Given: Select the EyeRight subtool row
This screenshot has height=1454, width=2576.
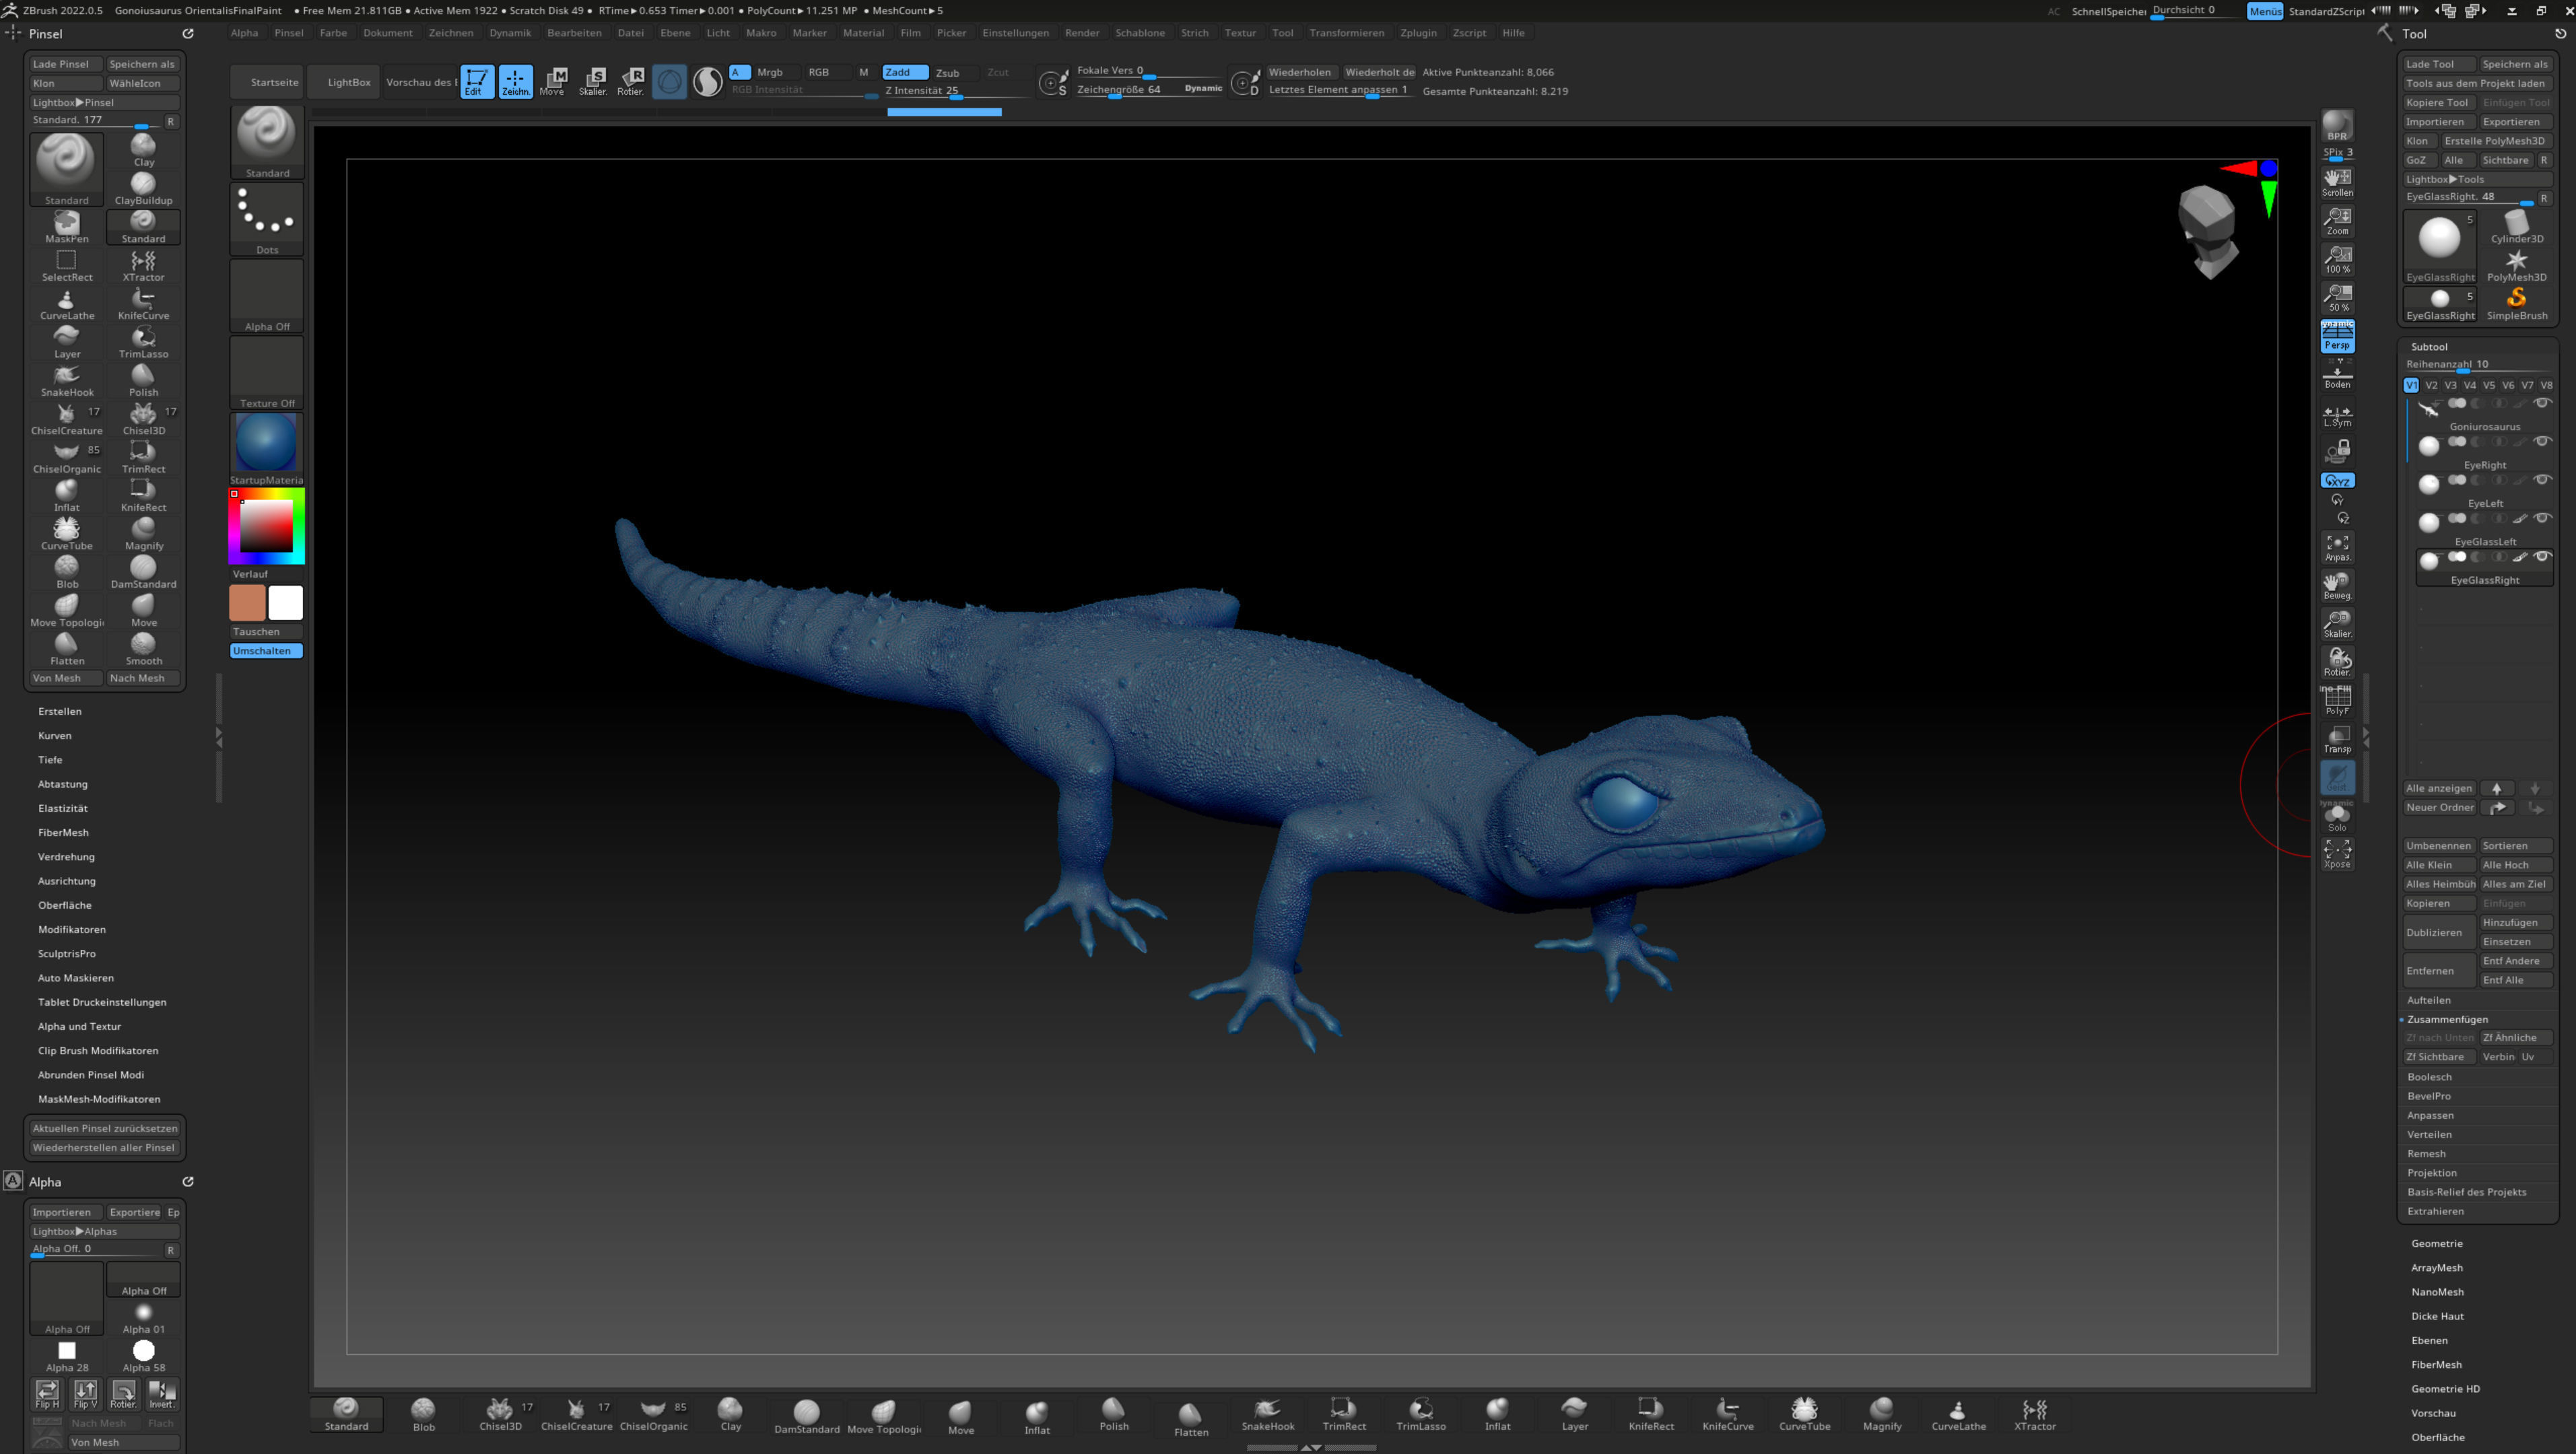Looking at the screenshot, I should (x=2484, y=452).
